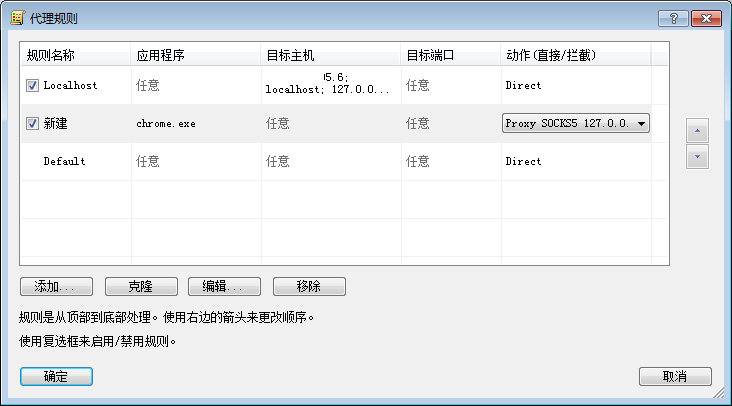Click the 添加... button
The width and height of the screenshot is (732, 406).
point(56,287)
